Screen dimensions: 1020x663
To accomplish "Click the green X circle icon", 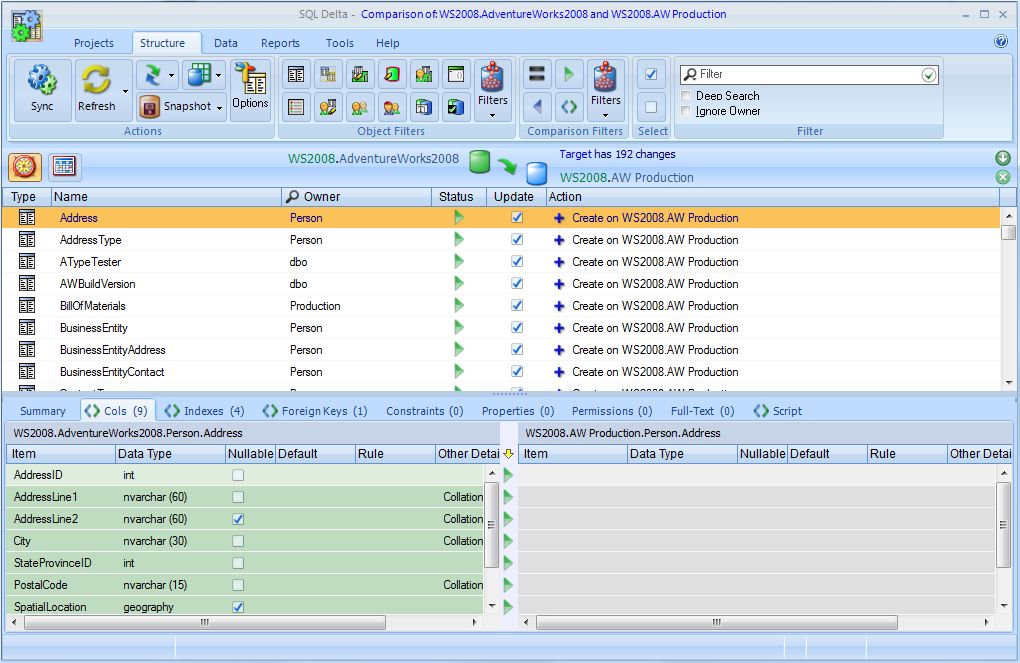I will coord(1002,177).
